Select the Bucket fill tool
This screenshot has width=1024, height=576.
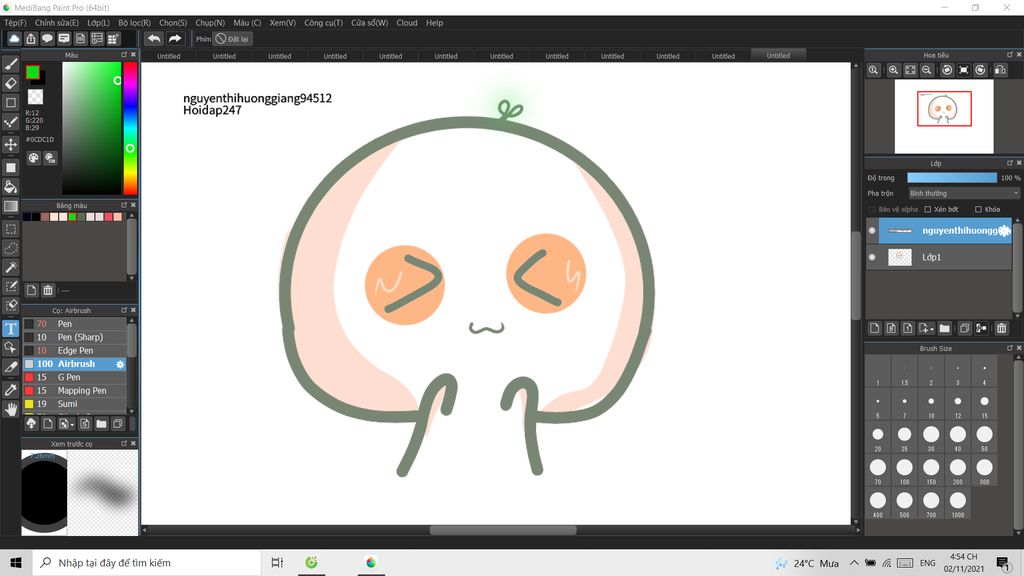[10, 187]
